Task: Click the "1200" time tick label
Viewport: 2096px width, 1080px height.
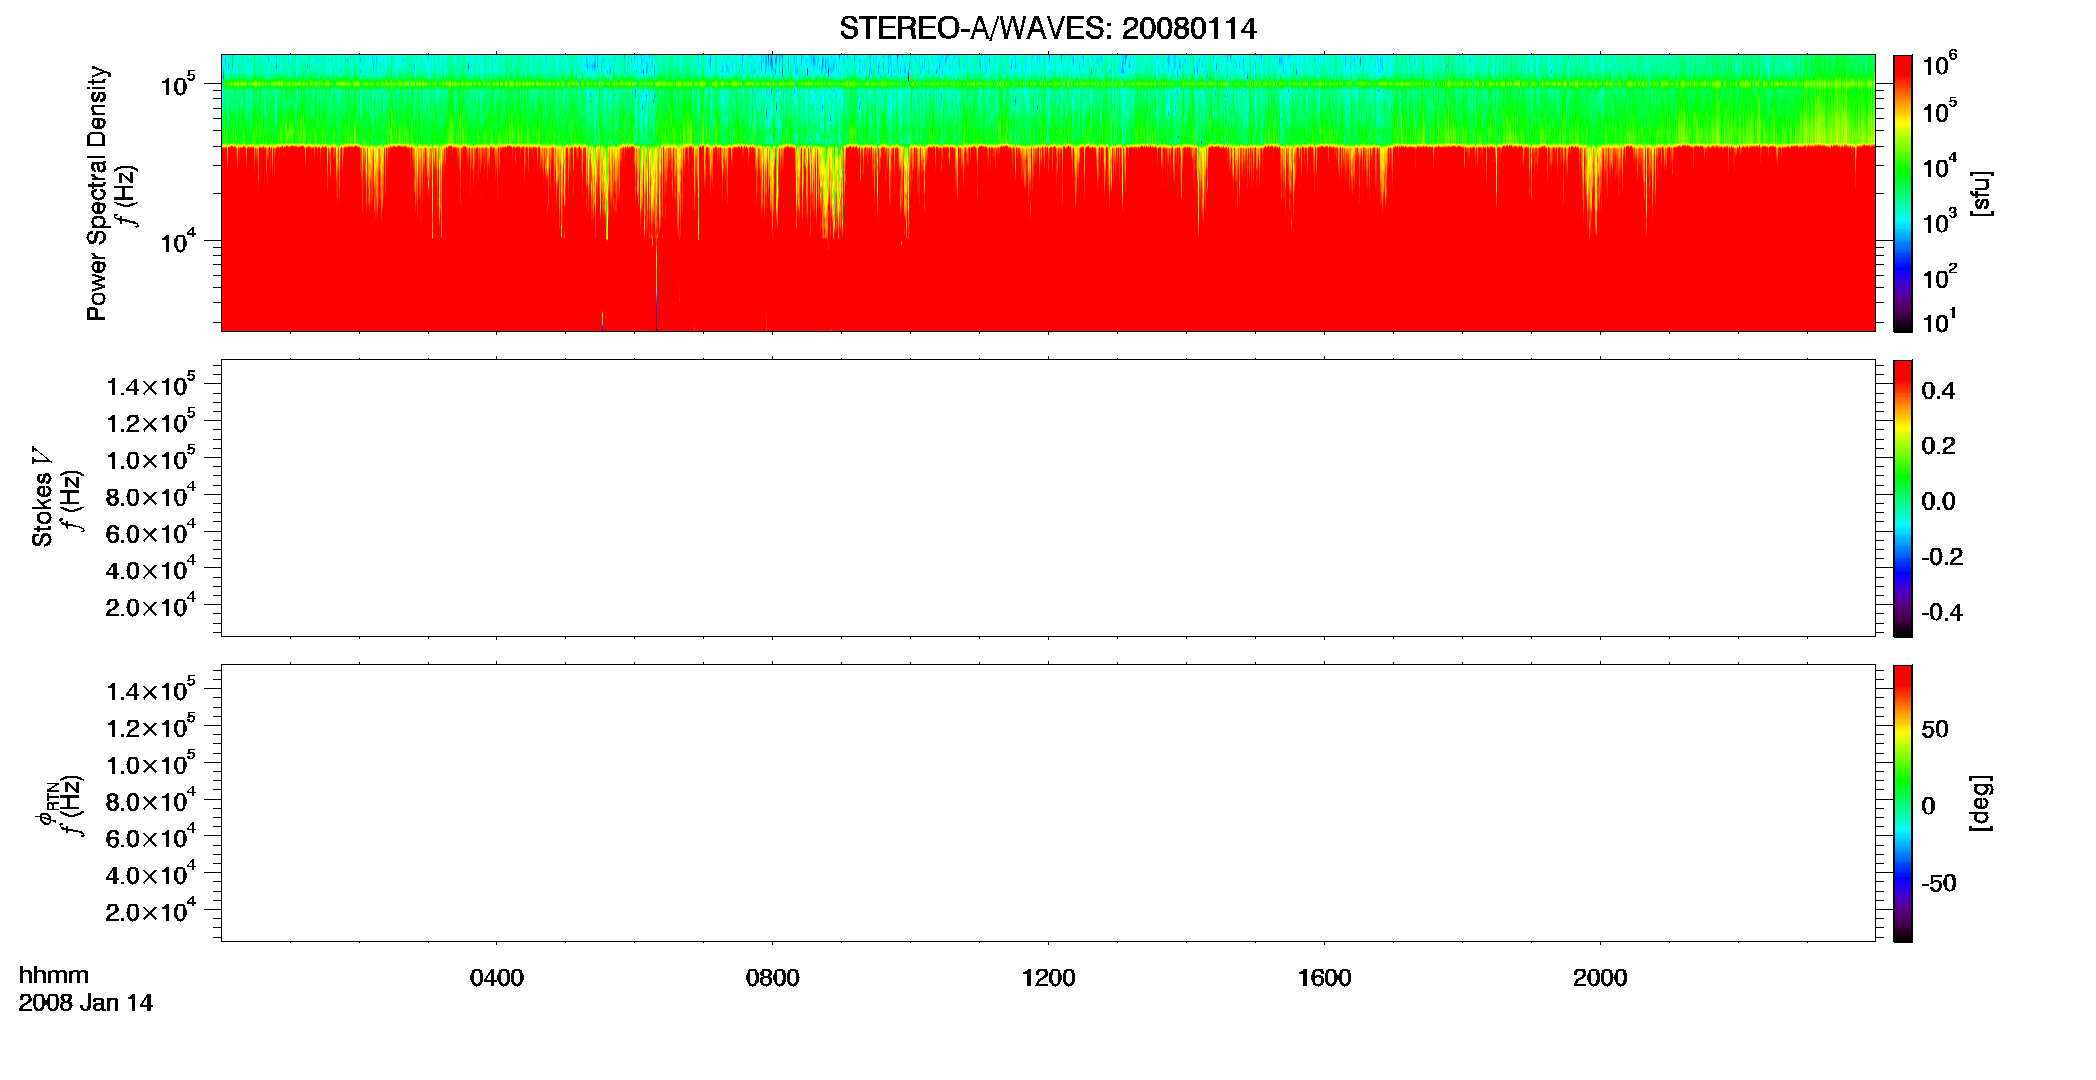Action: [x=1048, y=978]
